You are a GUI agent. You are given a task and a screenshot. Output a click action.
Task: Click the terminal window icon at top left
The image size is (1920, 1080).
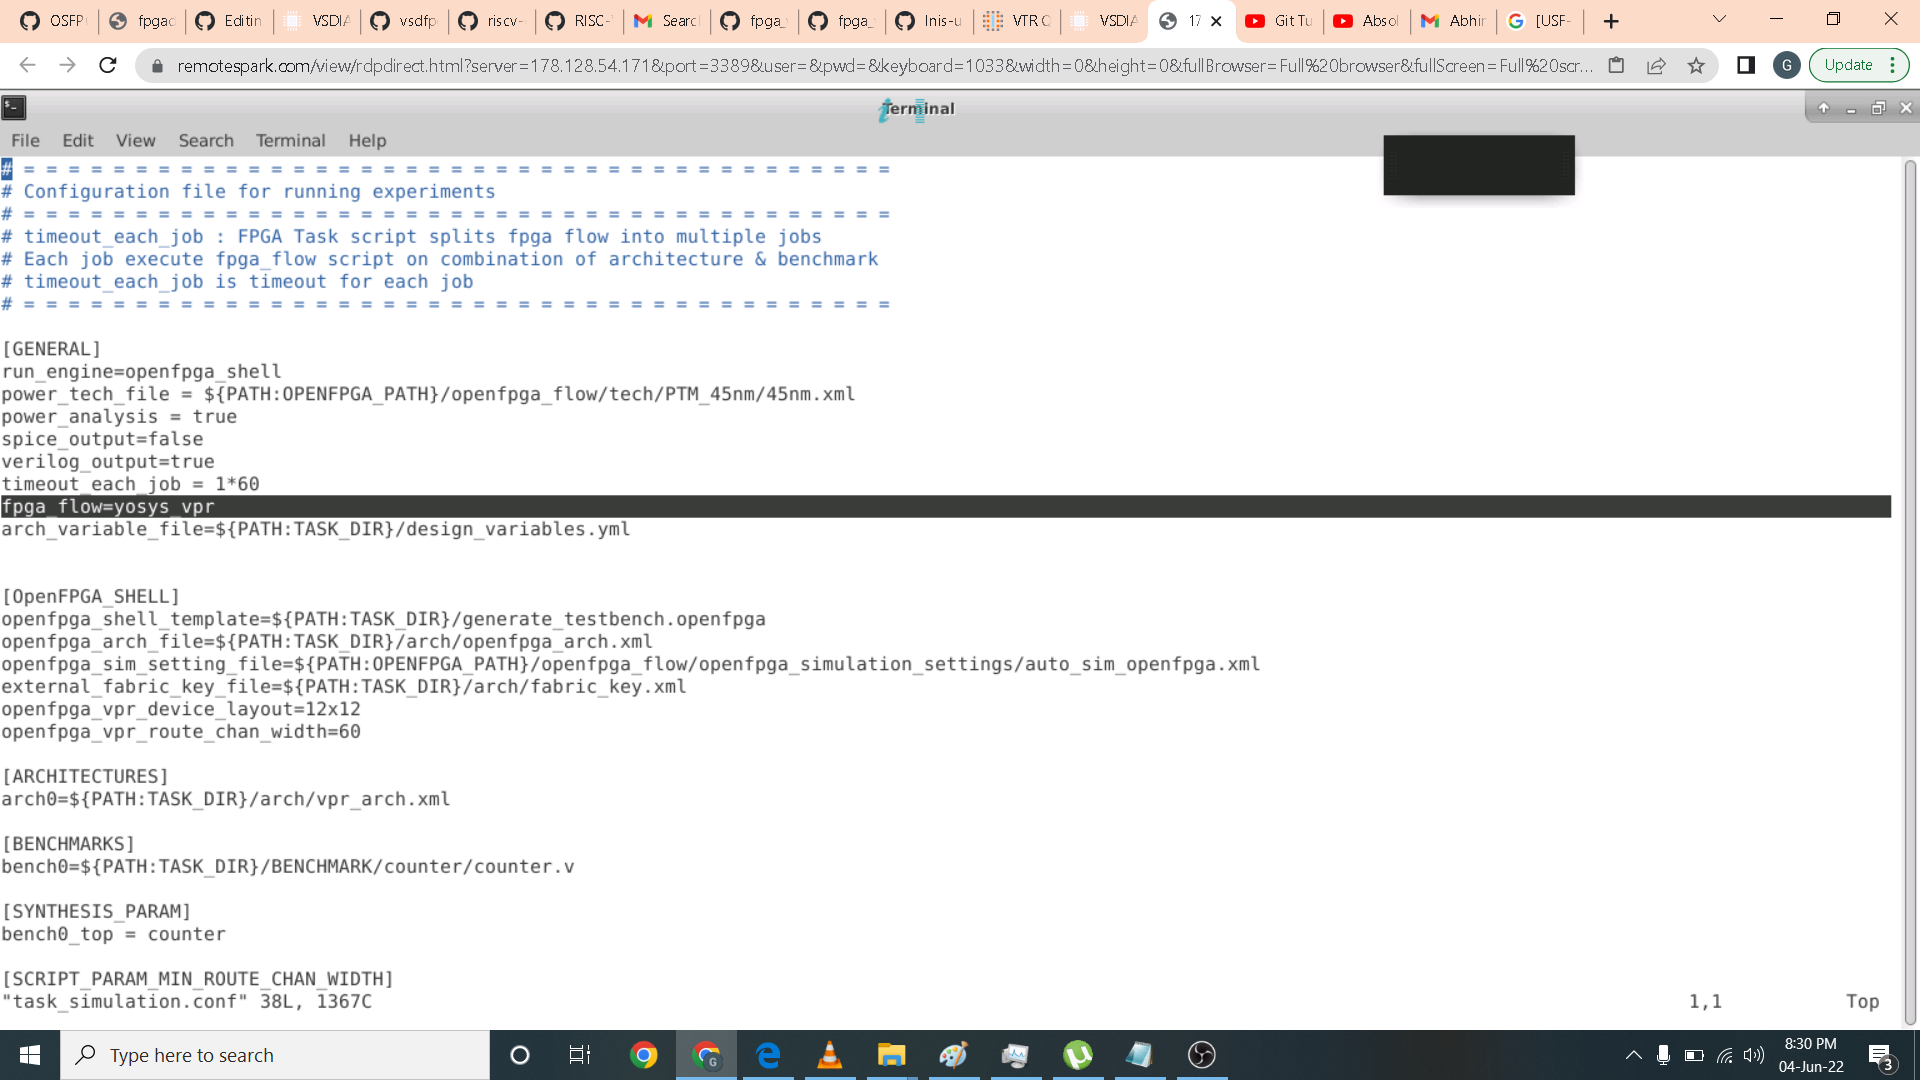point(14,108)
